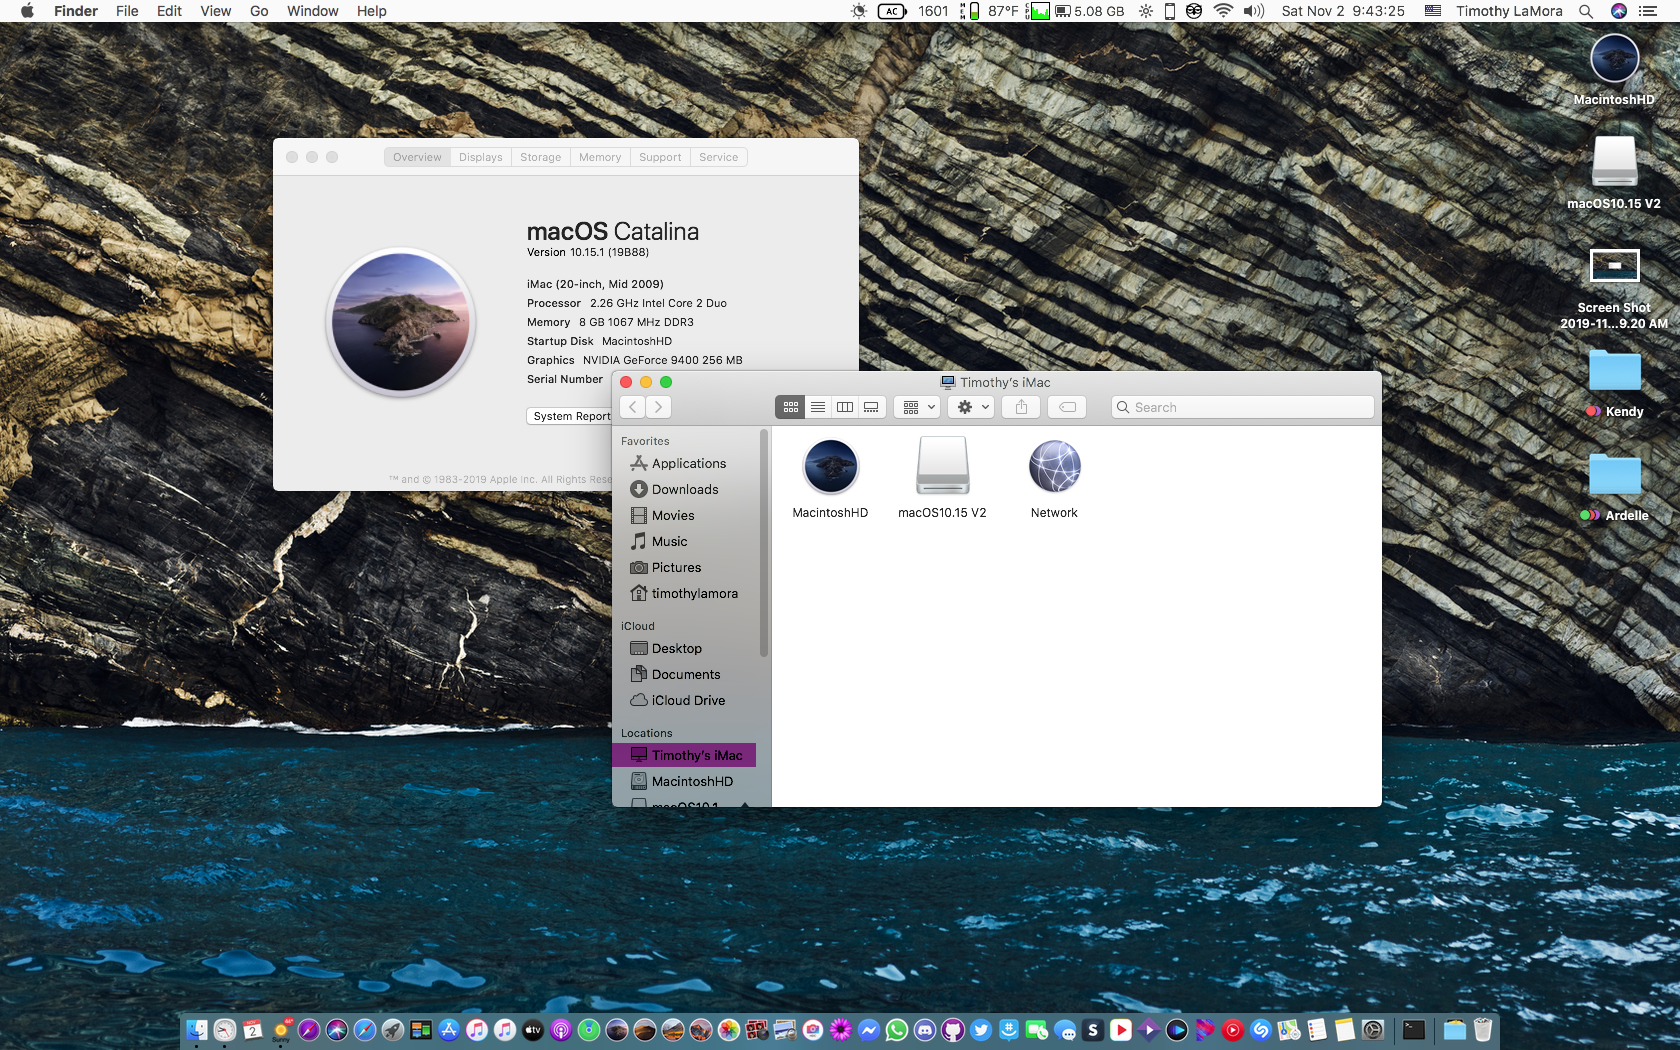Click the Finder Search field
1680x1050 pixels.
coord(1242,407)
